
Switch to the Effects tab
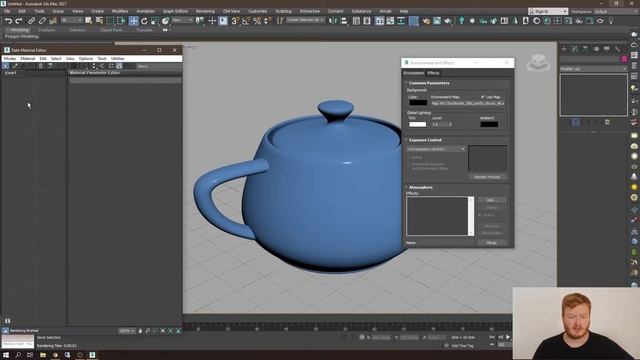coord(433,73)
